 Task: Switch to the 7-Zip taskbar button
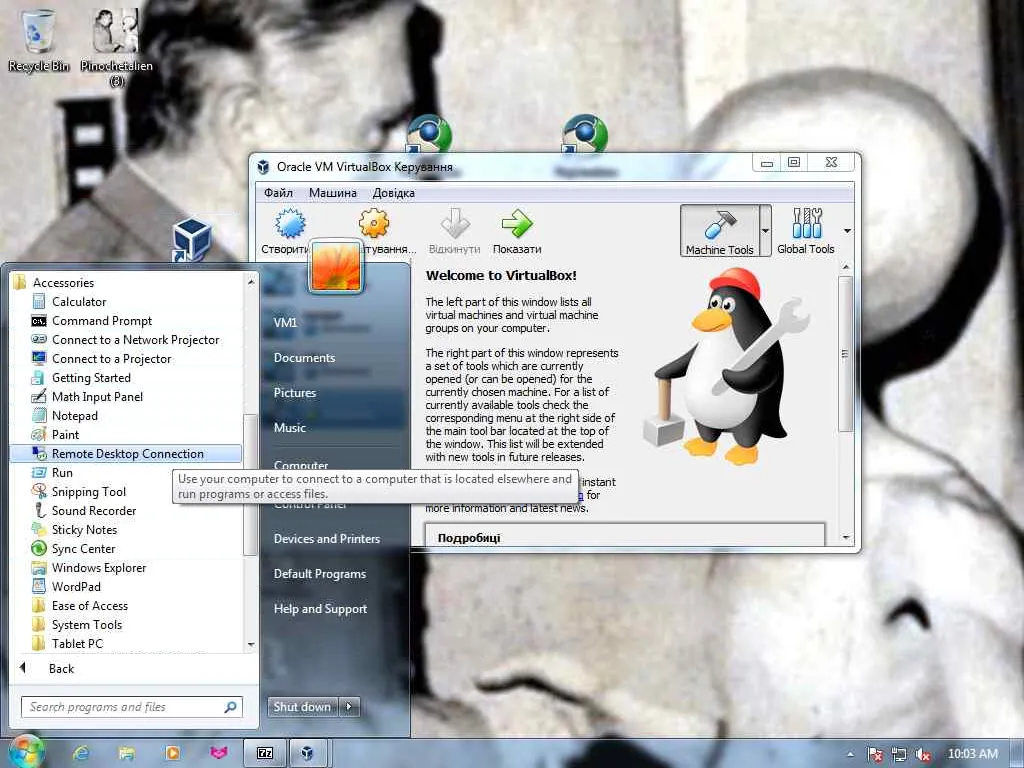point(264,753)
